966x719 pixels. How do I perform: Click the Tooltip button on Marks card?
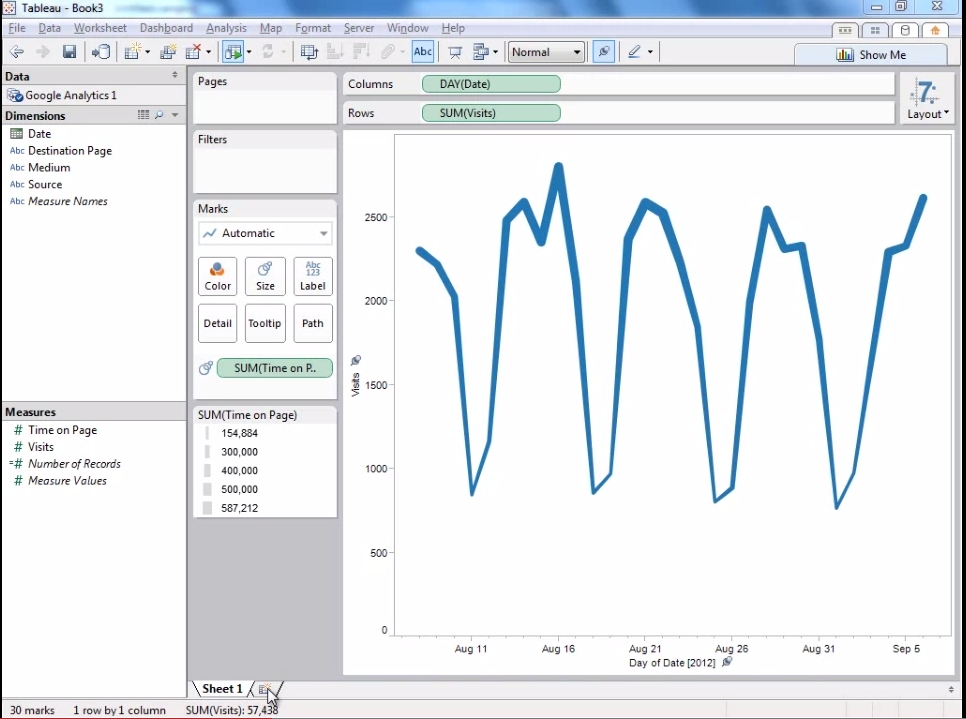[265, 323]
